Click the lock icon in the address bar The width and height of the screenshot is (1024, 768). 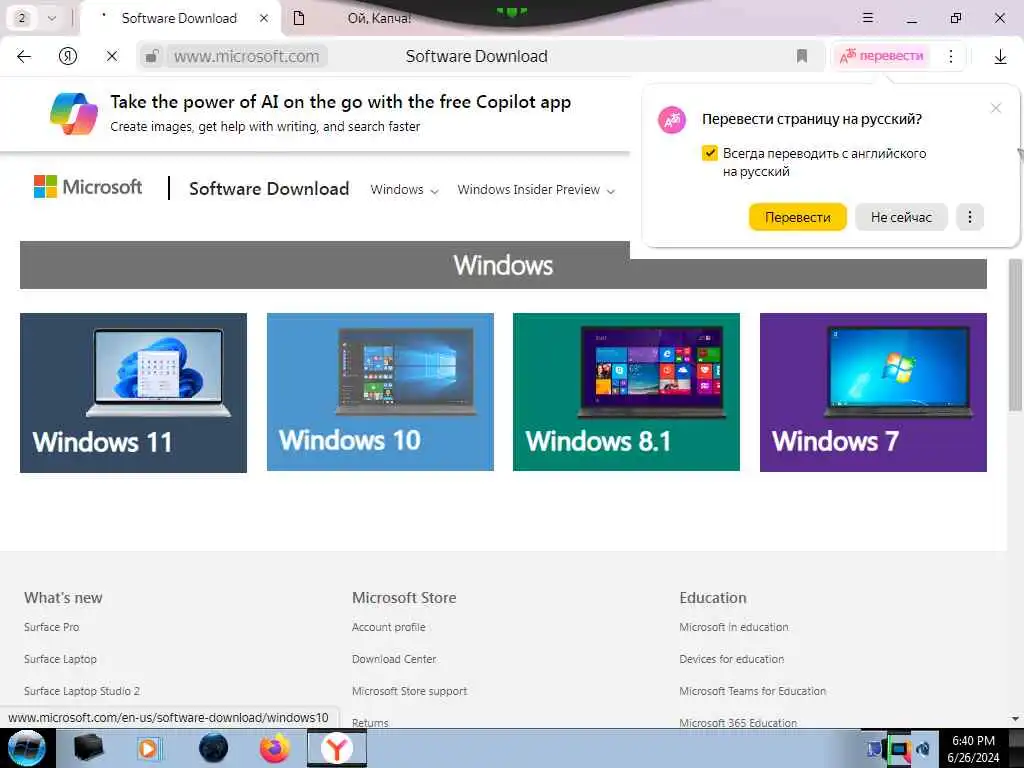tap(152, 56)
